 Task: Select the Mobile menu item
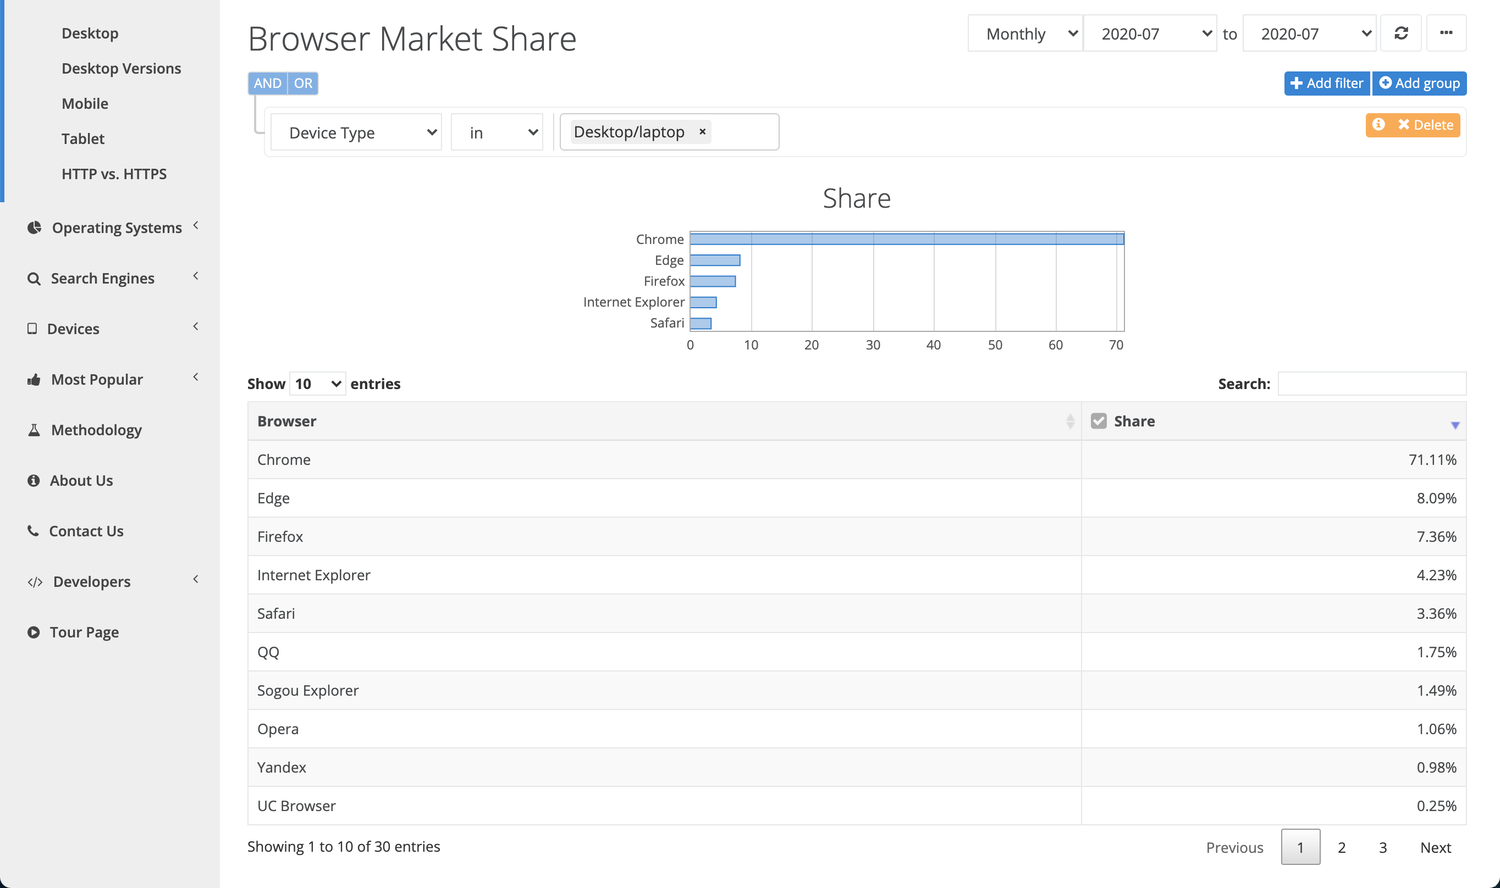(84, 103)
